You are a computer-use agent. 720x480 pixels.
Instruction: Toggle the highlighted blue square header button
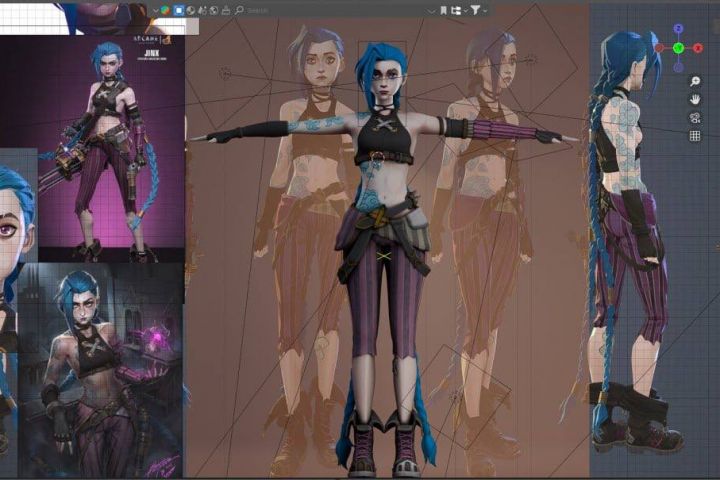click(179, 10)
